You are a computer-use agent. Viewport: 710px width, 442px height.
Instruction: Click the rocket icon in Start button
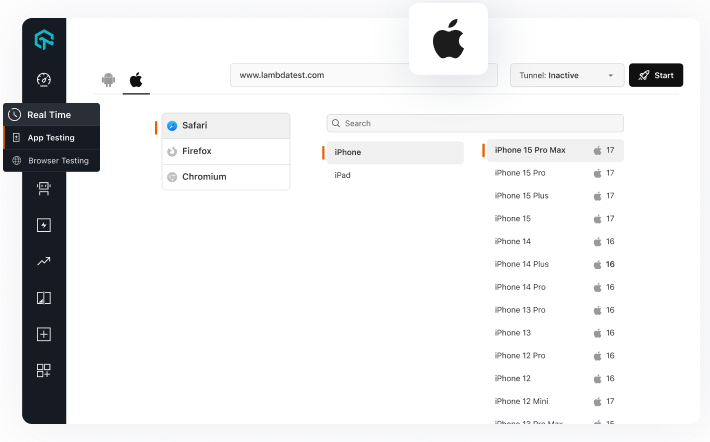tap(644, 75)
